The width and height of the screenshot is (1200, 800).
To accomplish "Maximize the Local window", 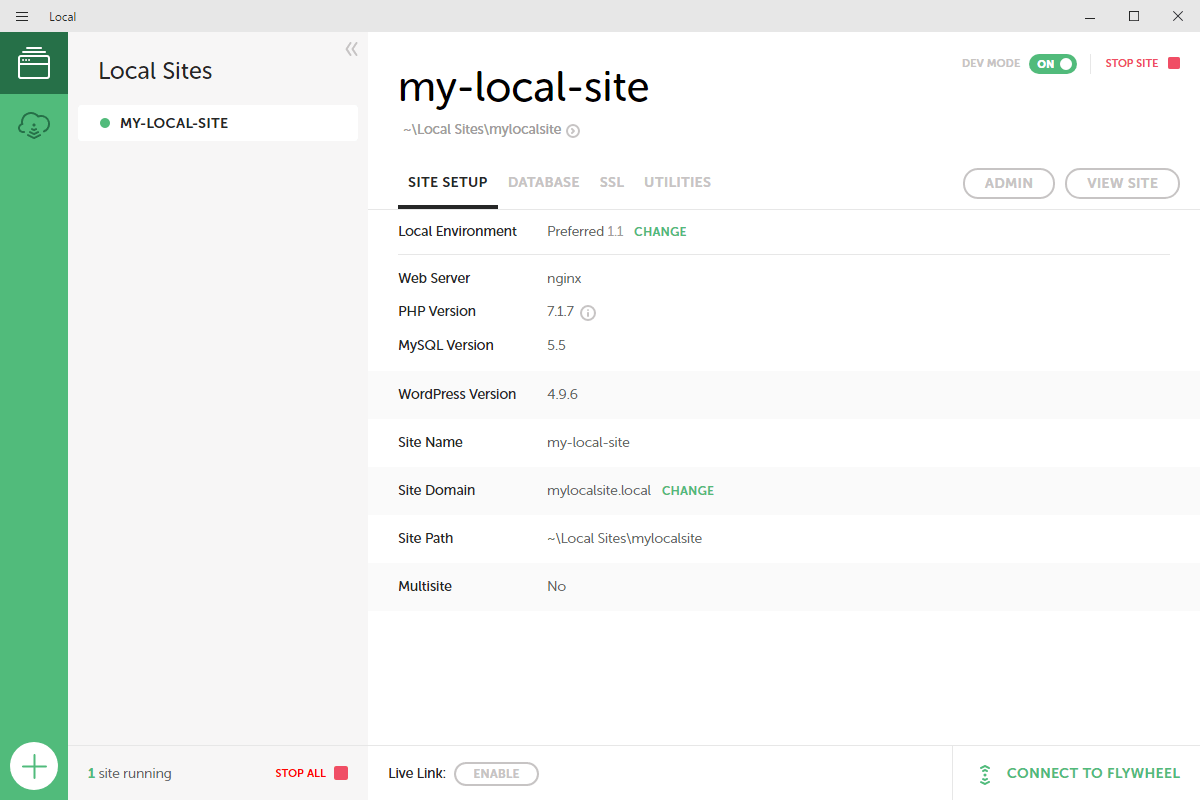I will [x=1134, y=16].
